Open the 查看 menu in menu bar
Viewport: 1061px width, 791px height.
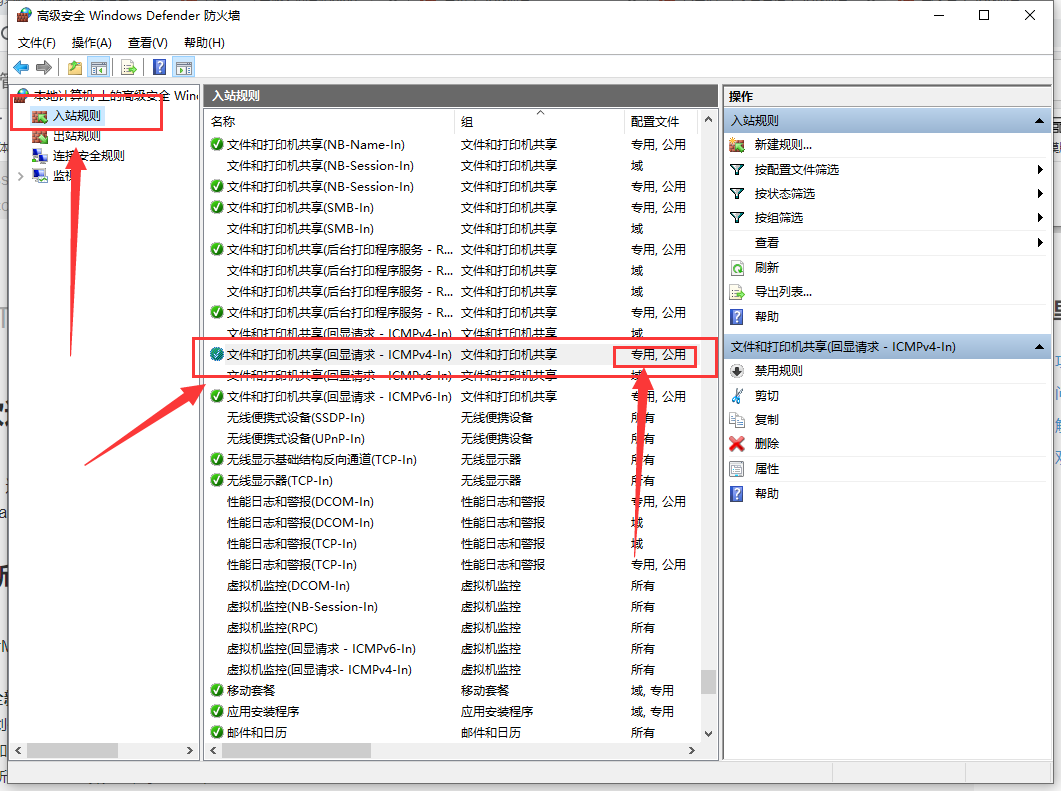pyautogui.click(x=145, y=43)
